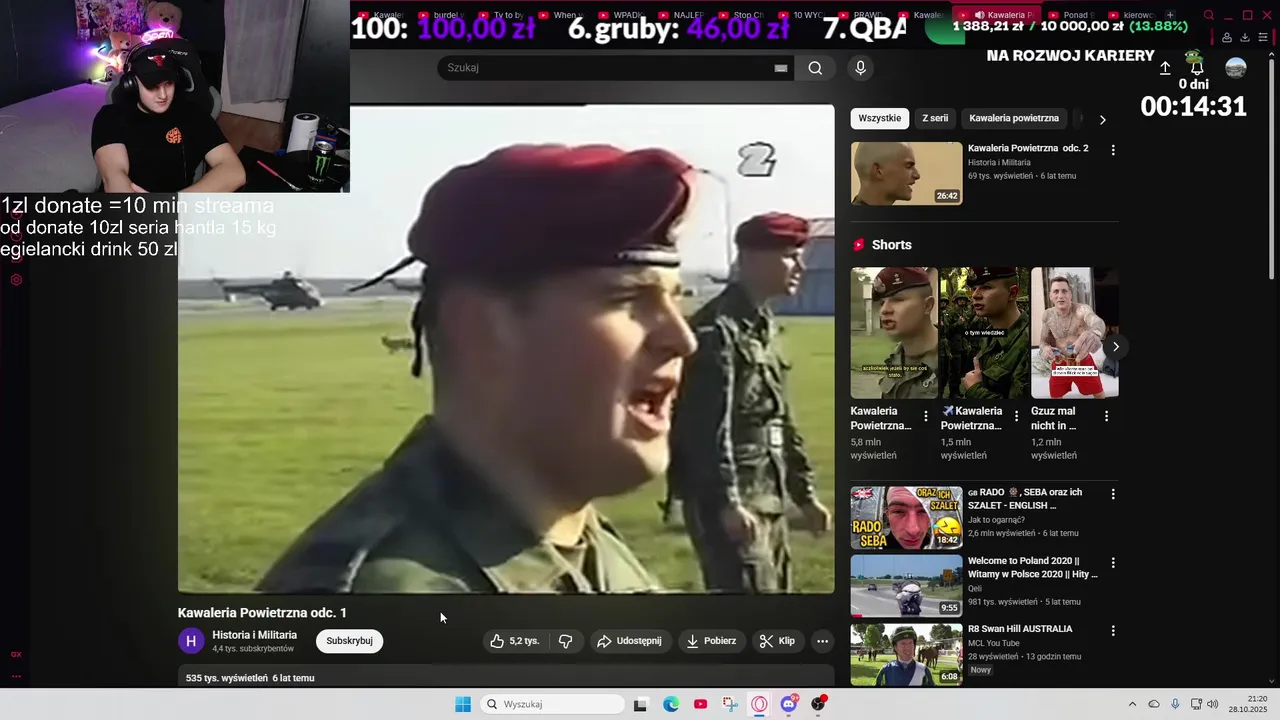
Task: Open the Gzuz mal nicht short thumbnail
Action: [x=1075, y=333]
